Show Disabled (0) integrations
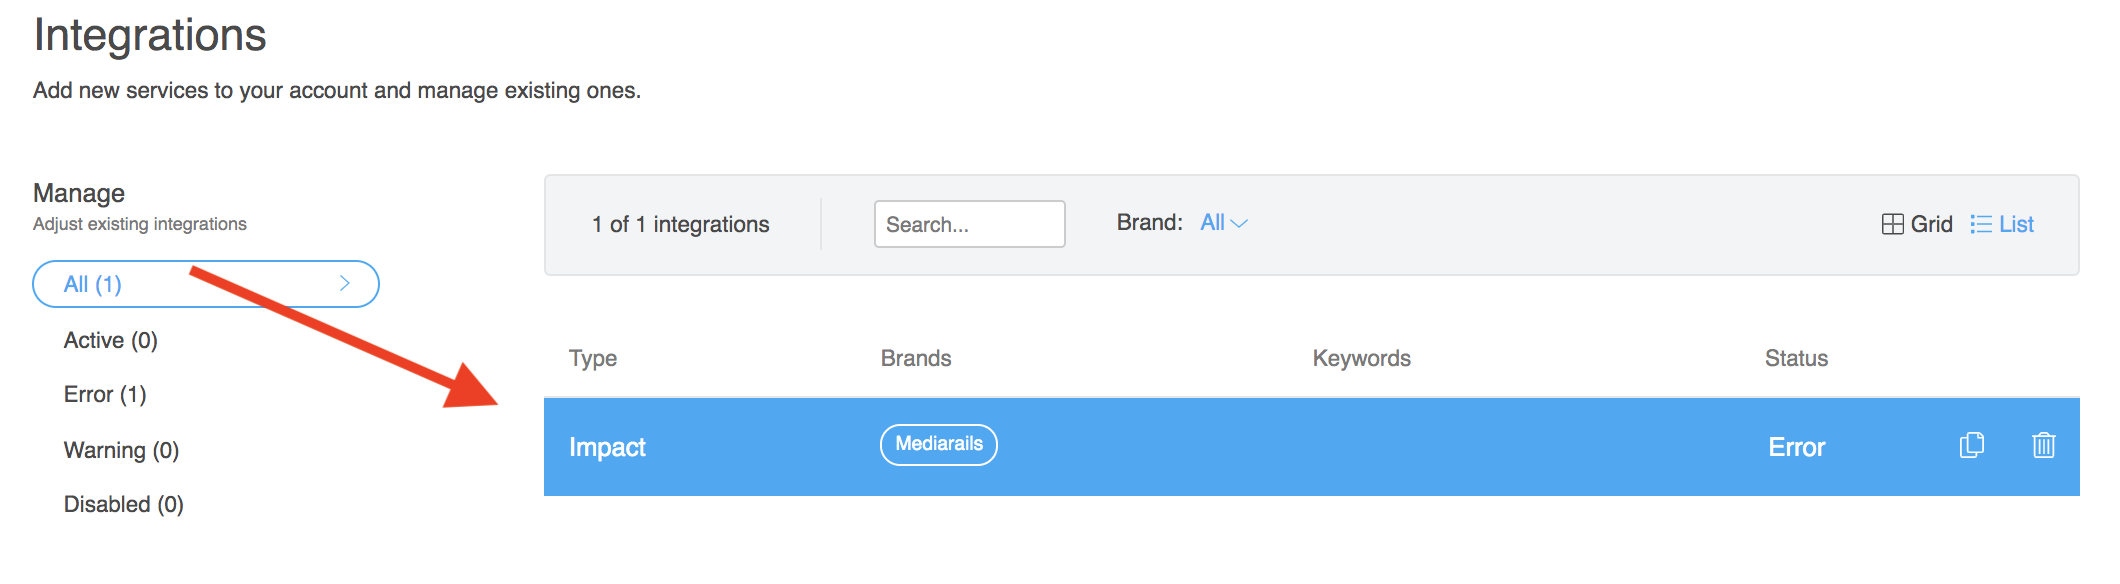 [124, 505]
